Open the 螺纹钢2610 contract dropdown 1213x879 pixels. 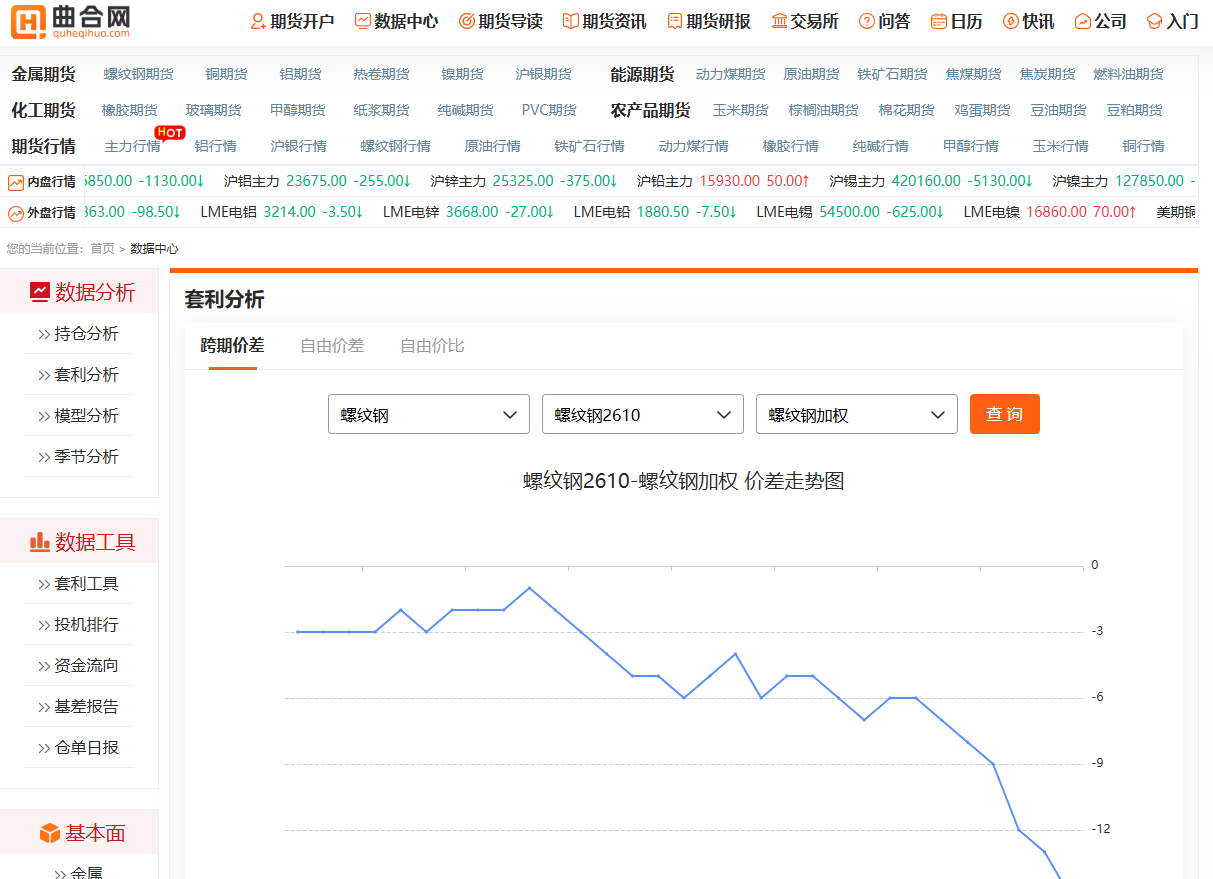643,414
